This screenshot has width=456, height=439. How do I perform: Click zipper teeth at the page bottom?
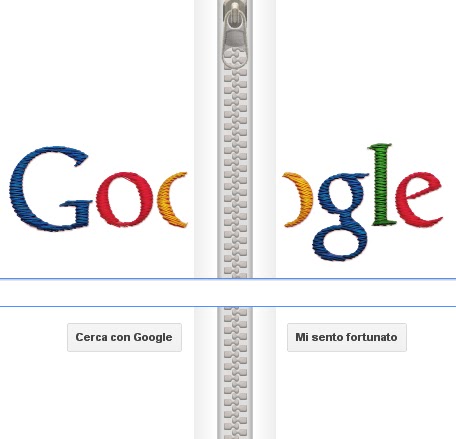point(235,427)
